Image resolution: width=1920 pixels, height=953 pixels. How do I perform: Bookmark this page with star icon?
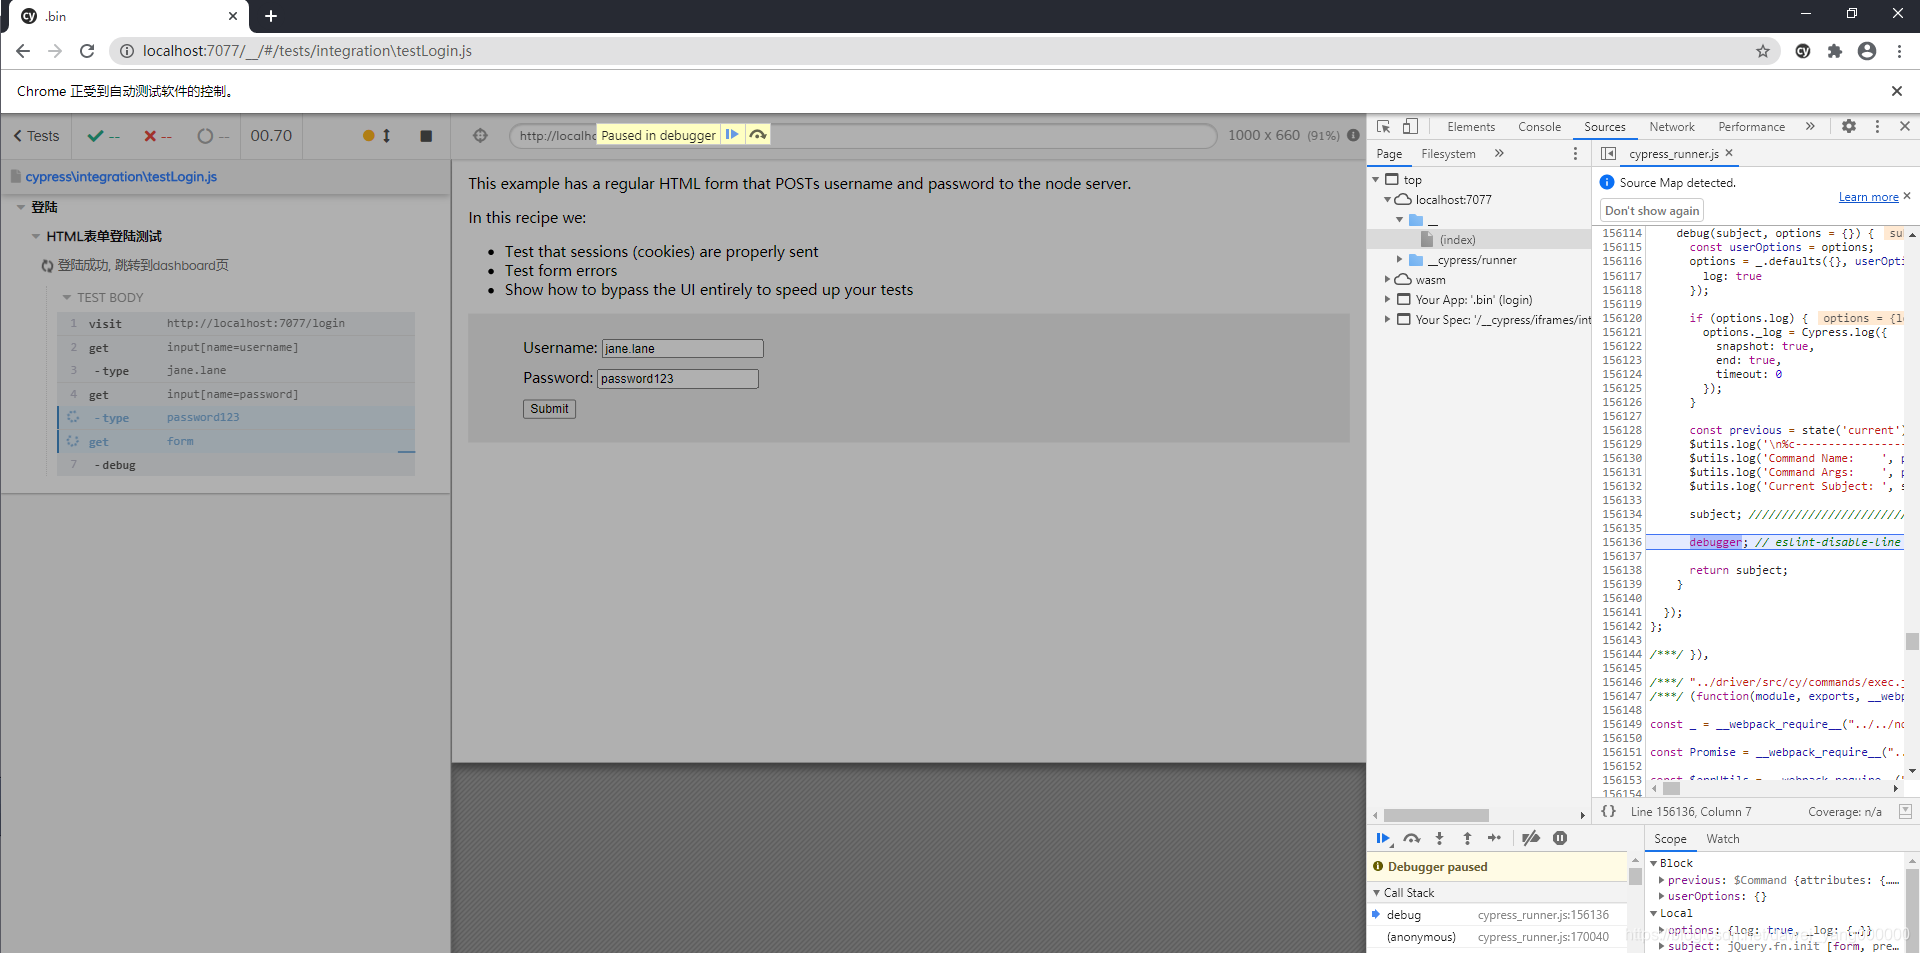[1763, 51]
